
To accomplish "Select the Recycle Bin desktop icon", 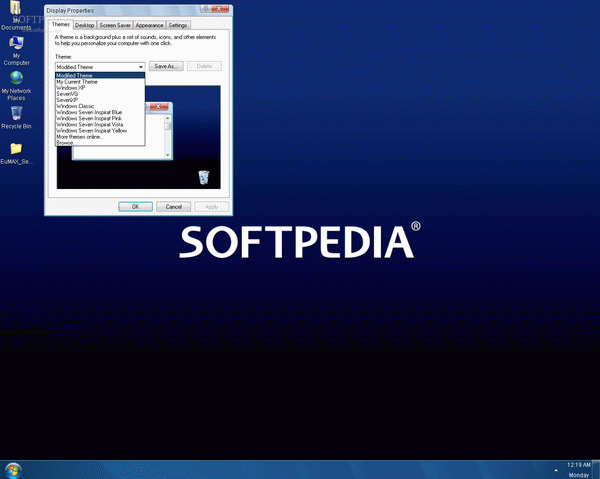I will tap(16, 117).
